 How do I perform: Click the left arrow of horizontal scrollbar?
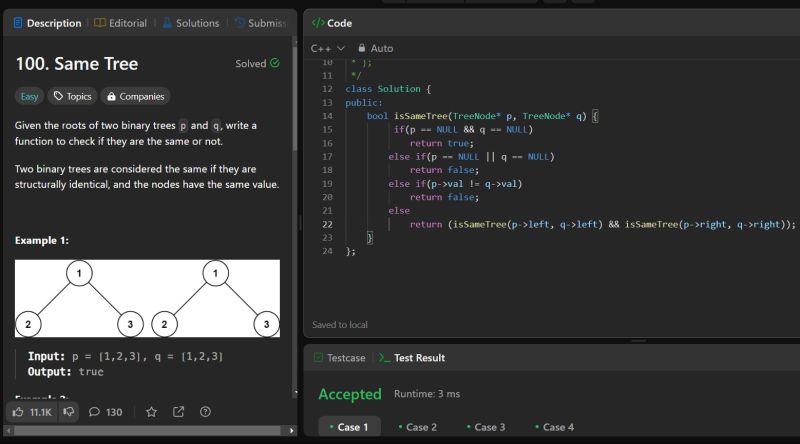(8, 431)
